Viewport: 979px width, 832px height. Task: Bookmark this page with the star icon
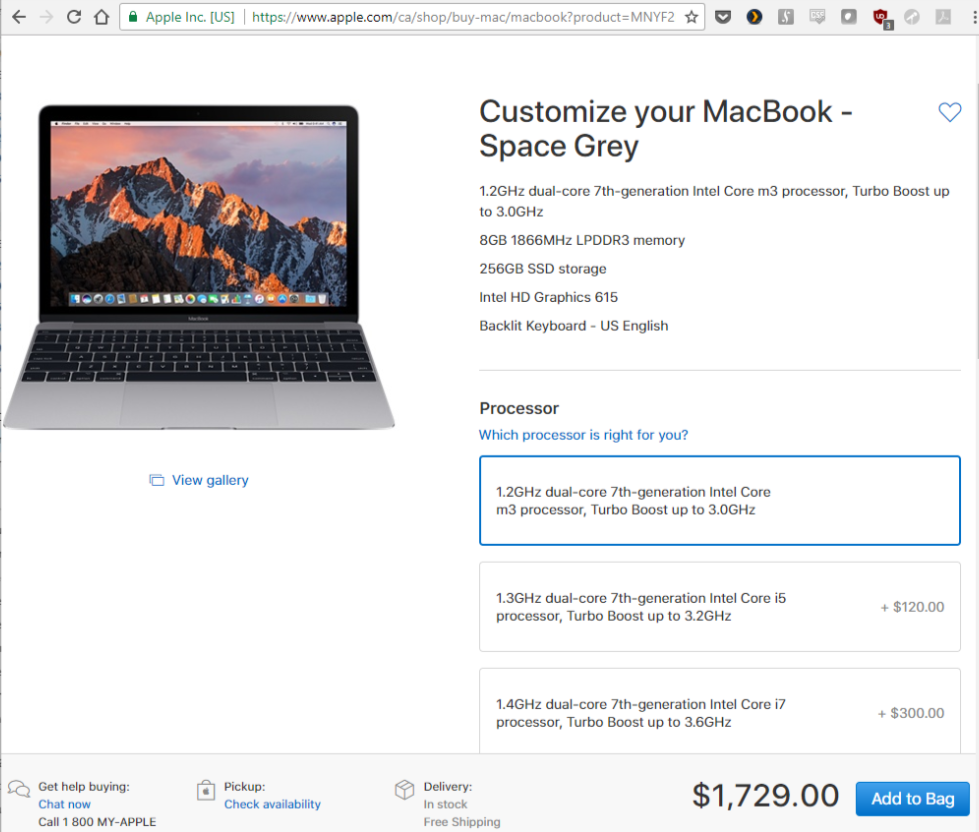[691, 17]
